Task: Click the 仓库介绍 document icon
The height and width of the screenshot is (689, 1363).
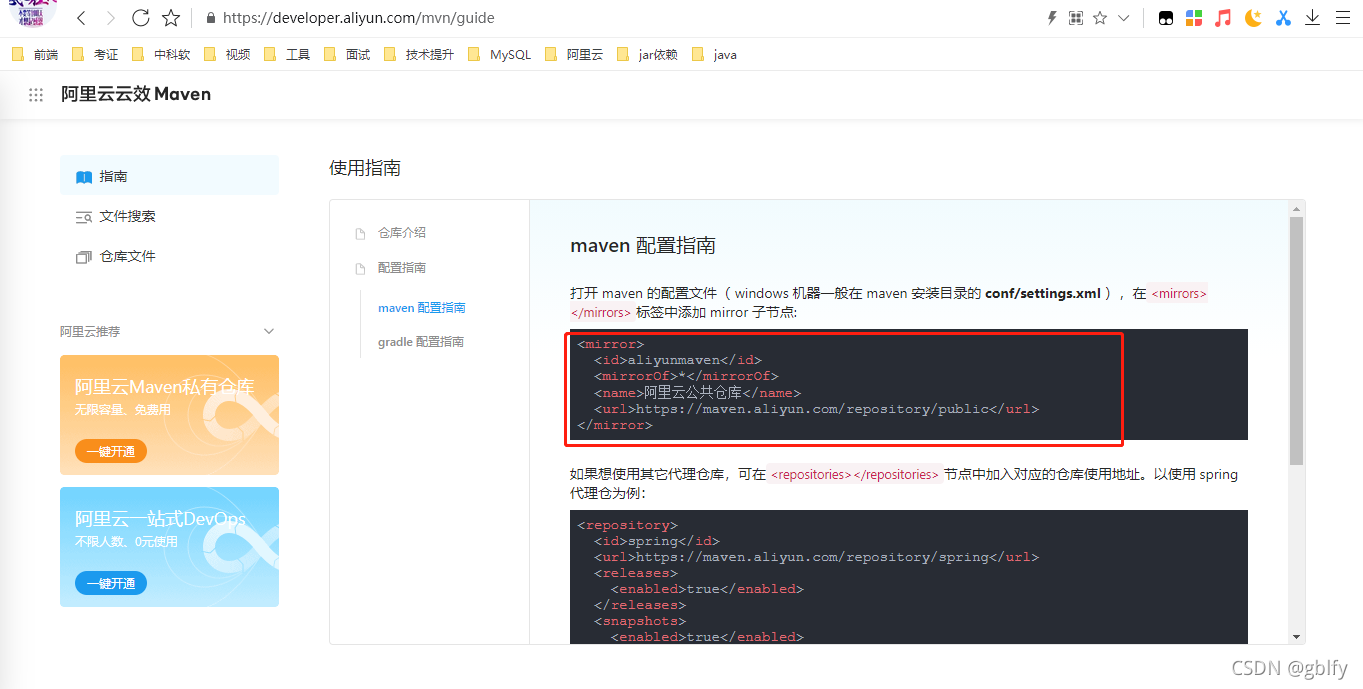Action: coord(360,234)
